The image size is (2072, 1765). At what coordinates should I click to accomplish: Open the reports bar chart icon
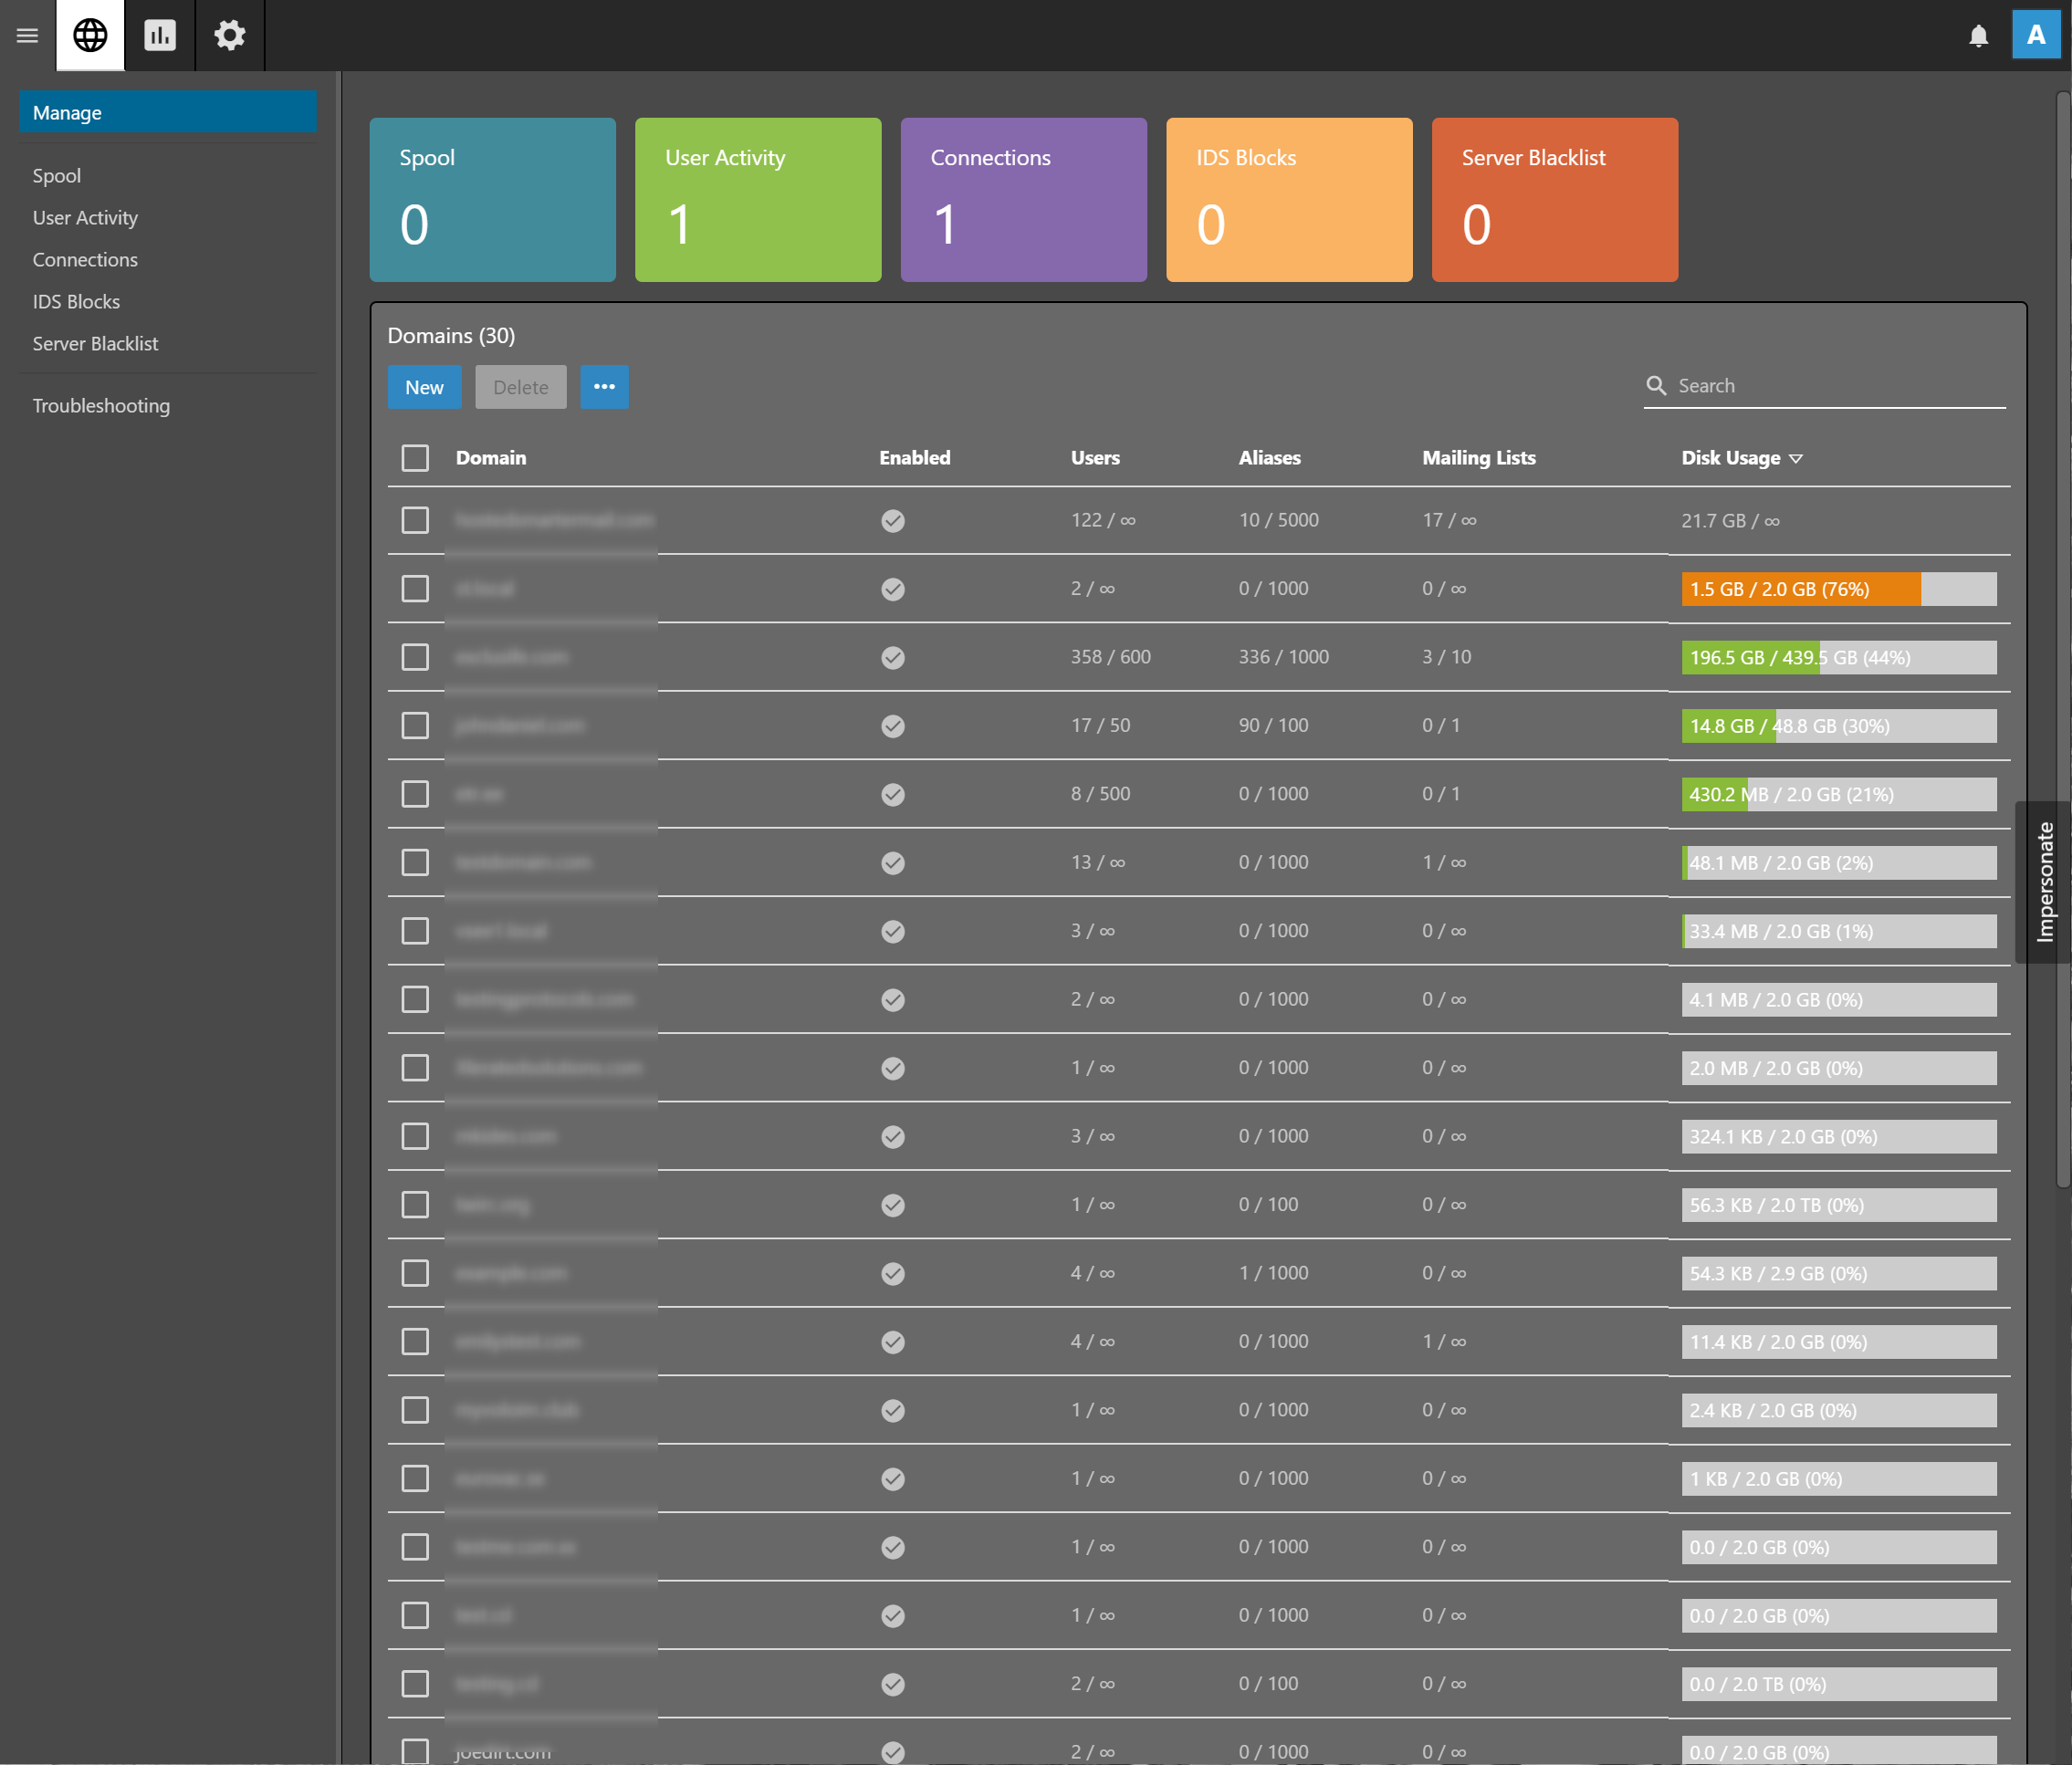tap(160, 36)
